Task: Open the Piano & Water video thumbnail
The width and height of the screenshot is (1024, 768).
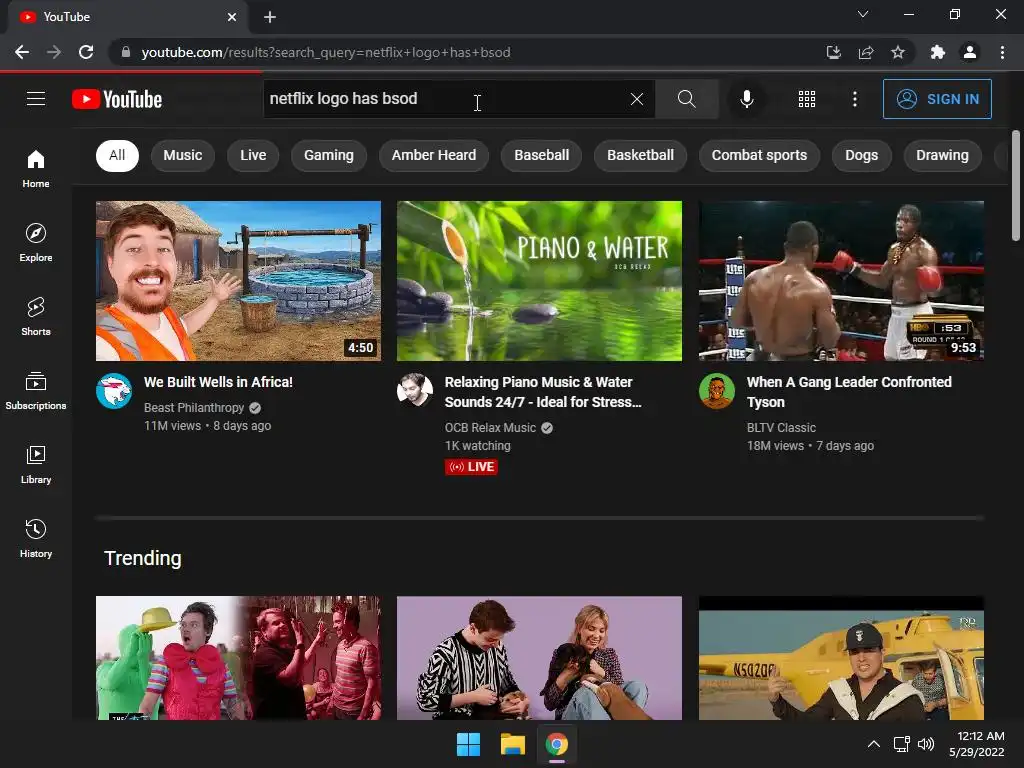Action: [539, 281]
